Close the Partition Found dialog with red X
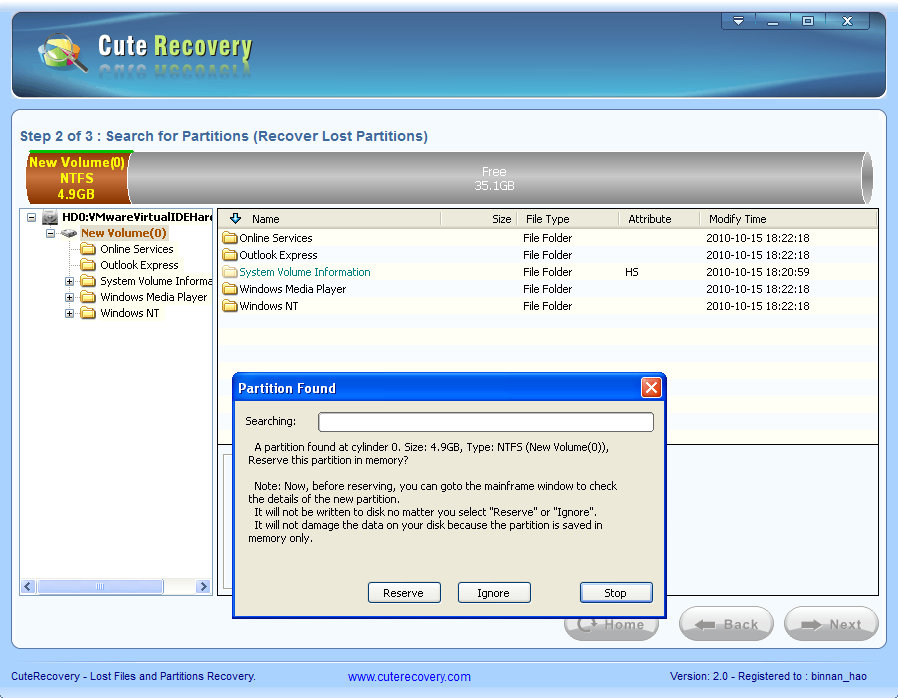The height and width of the screenshot is (698, 898). 651,388
